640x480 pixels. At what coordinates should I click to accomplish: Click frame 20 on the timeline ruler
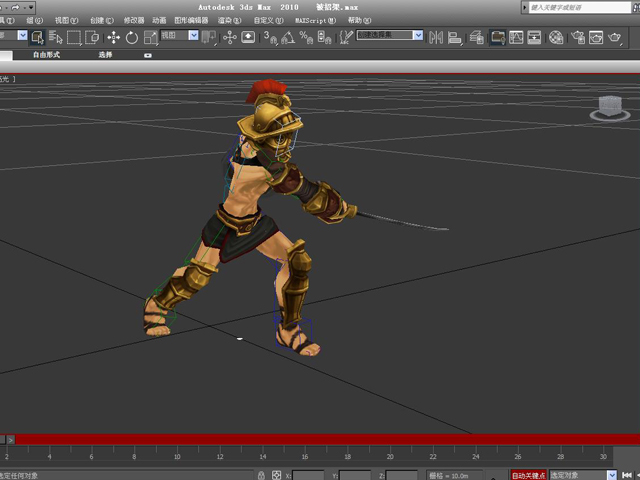(x=390, y=456)
